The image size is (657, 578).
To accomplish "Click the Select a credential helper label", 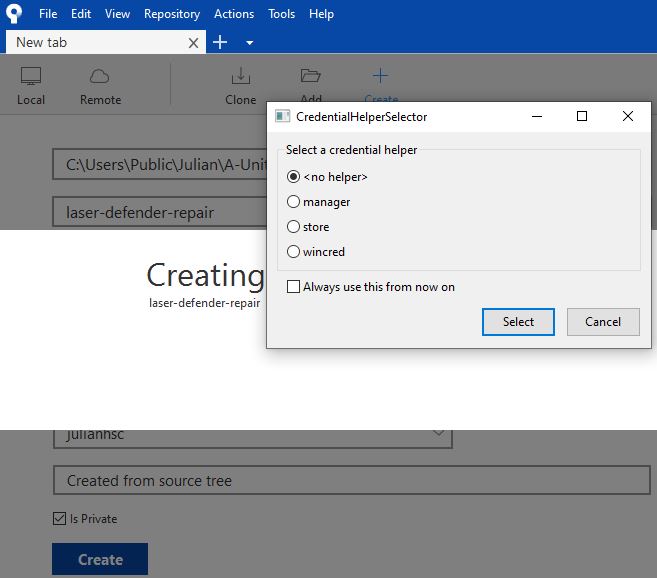I will click(x=351, y=150).
